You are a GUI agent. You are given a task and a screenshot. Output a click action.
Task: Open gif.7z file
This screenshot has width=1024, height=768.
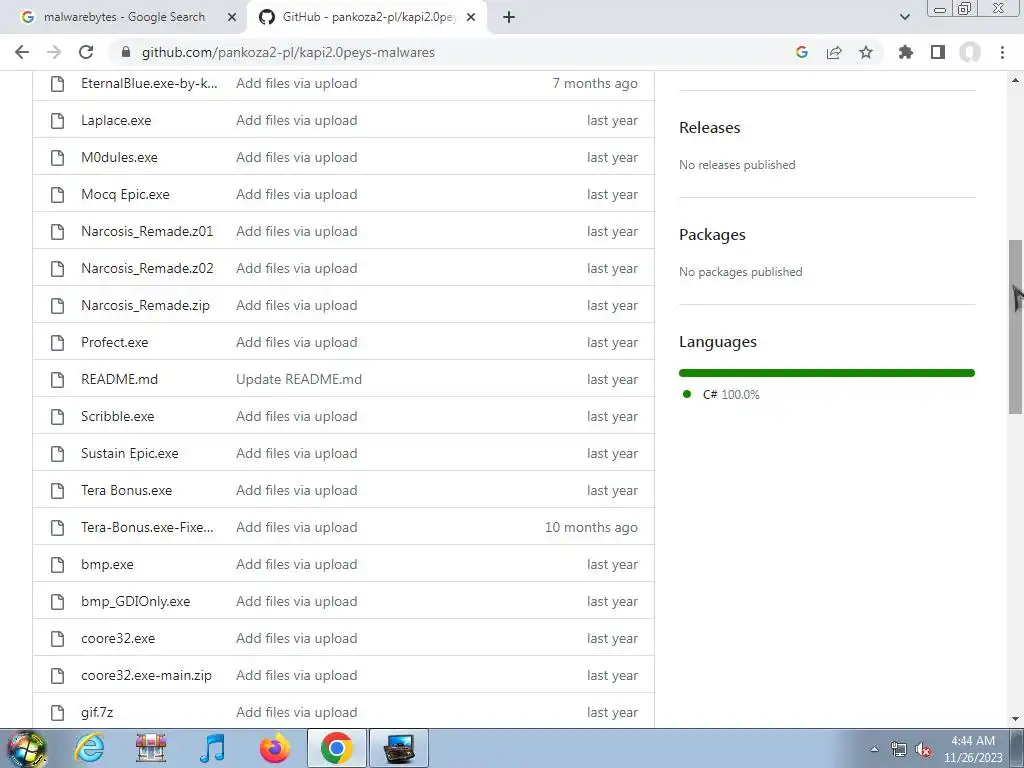pyautogui.click(x=97, y=712)
